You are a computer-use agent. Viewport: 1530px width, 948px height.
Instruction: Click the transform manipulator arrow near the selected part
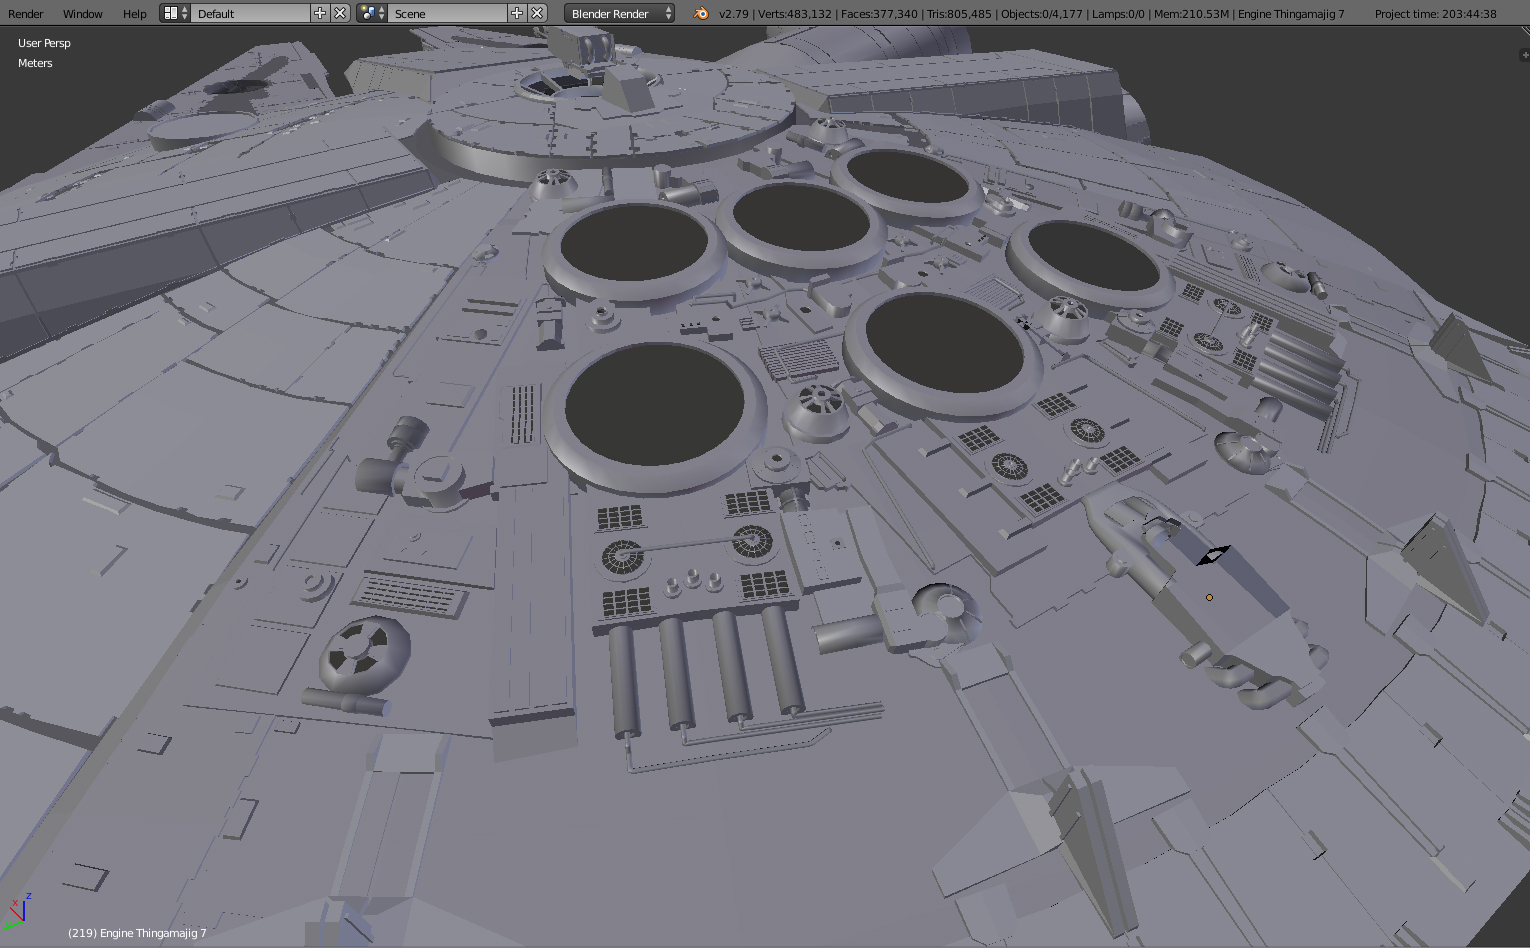tap(1213, 553)
